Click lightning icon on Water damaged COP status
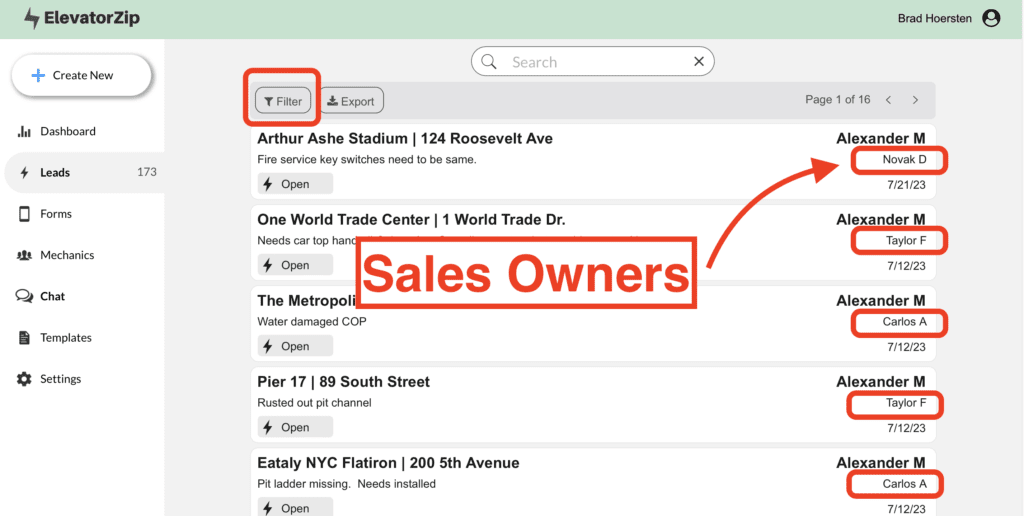 (x=268, y=346)
